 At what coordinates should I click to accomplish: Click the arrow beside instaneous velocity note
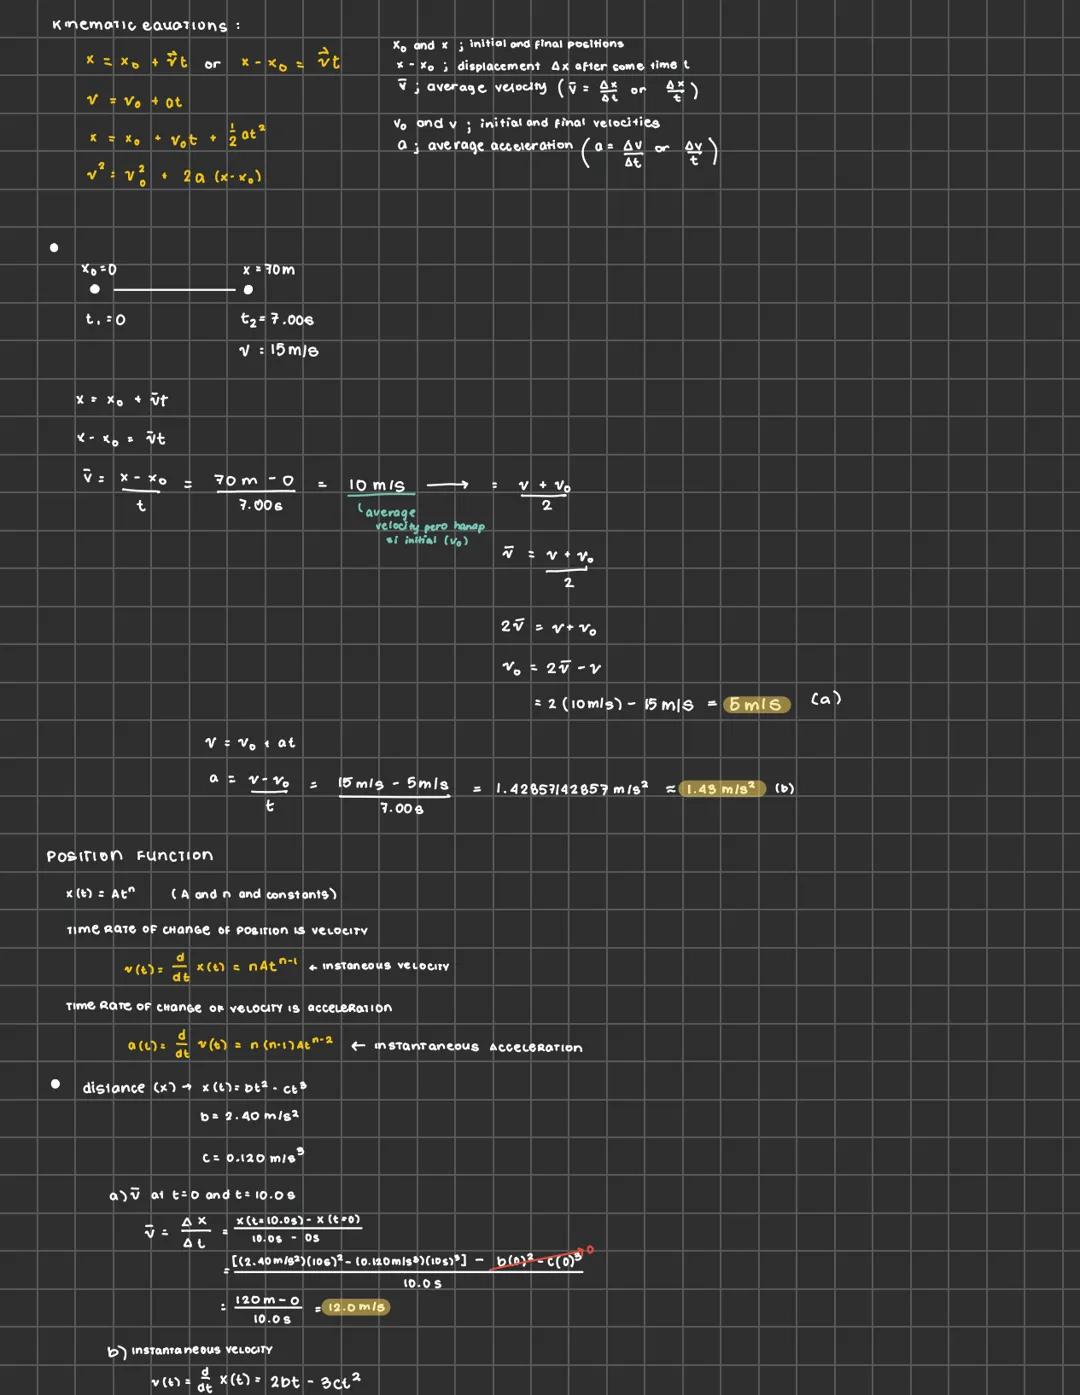314,966
